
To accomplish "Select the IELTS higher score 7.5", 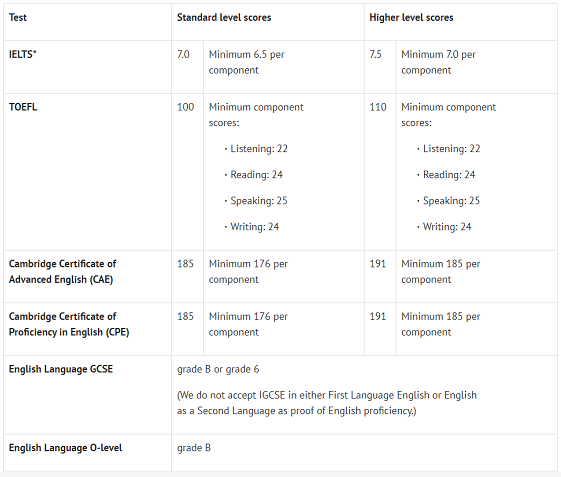I will 375,54.
